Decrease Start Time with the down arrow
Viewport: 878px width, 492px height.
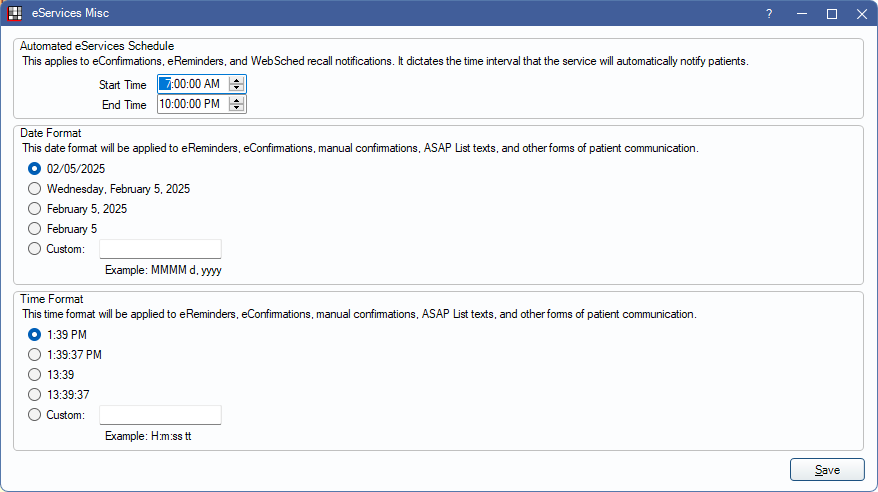tap(236, 89)
